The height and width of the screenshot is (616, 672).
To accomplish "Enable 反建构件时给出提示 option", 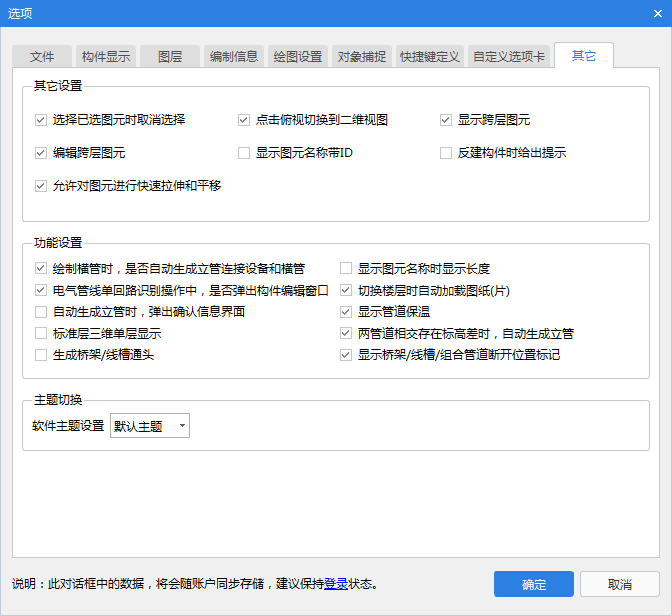I will [447, 153].
